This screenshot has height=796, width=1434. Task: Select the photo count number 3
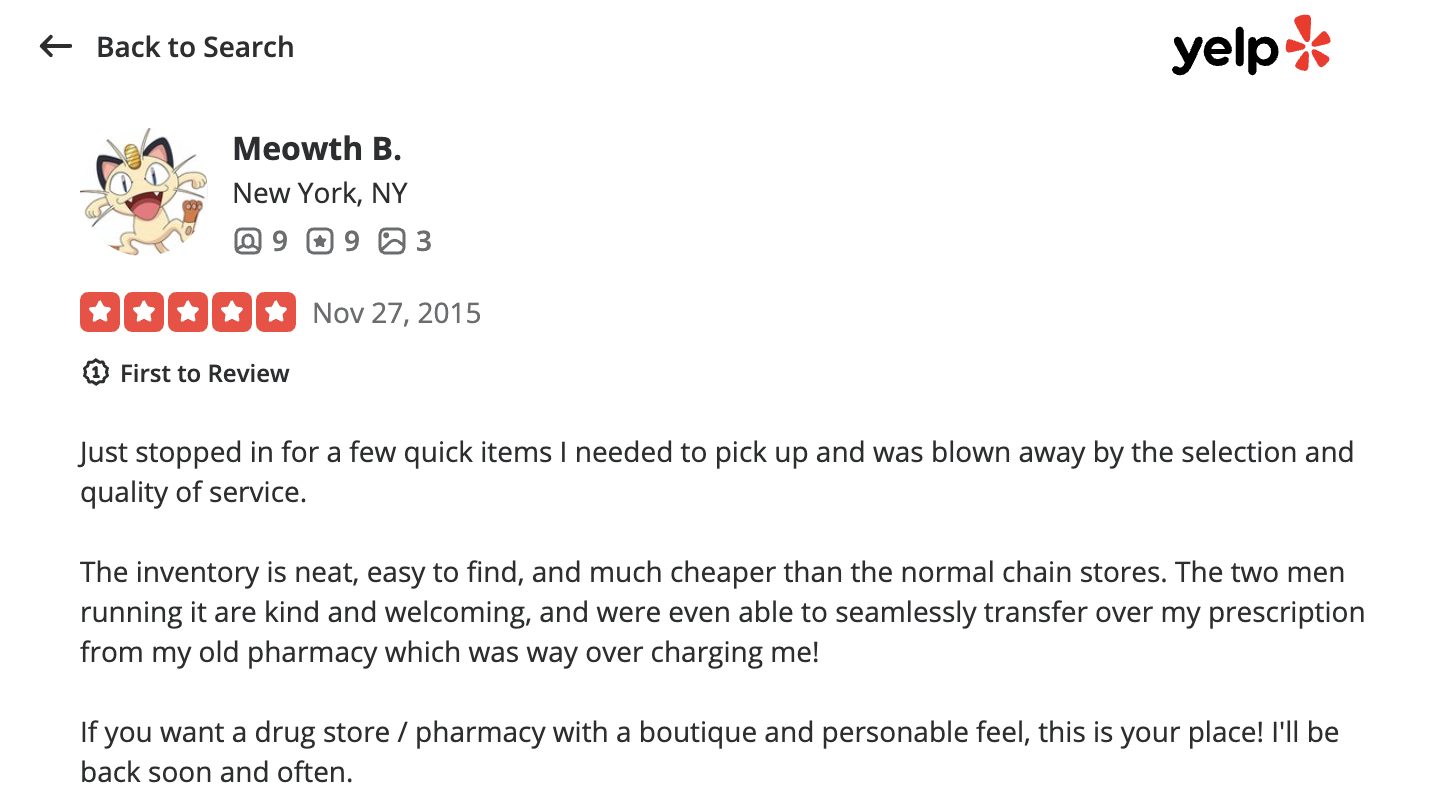[424, 241]
